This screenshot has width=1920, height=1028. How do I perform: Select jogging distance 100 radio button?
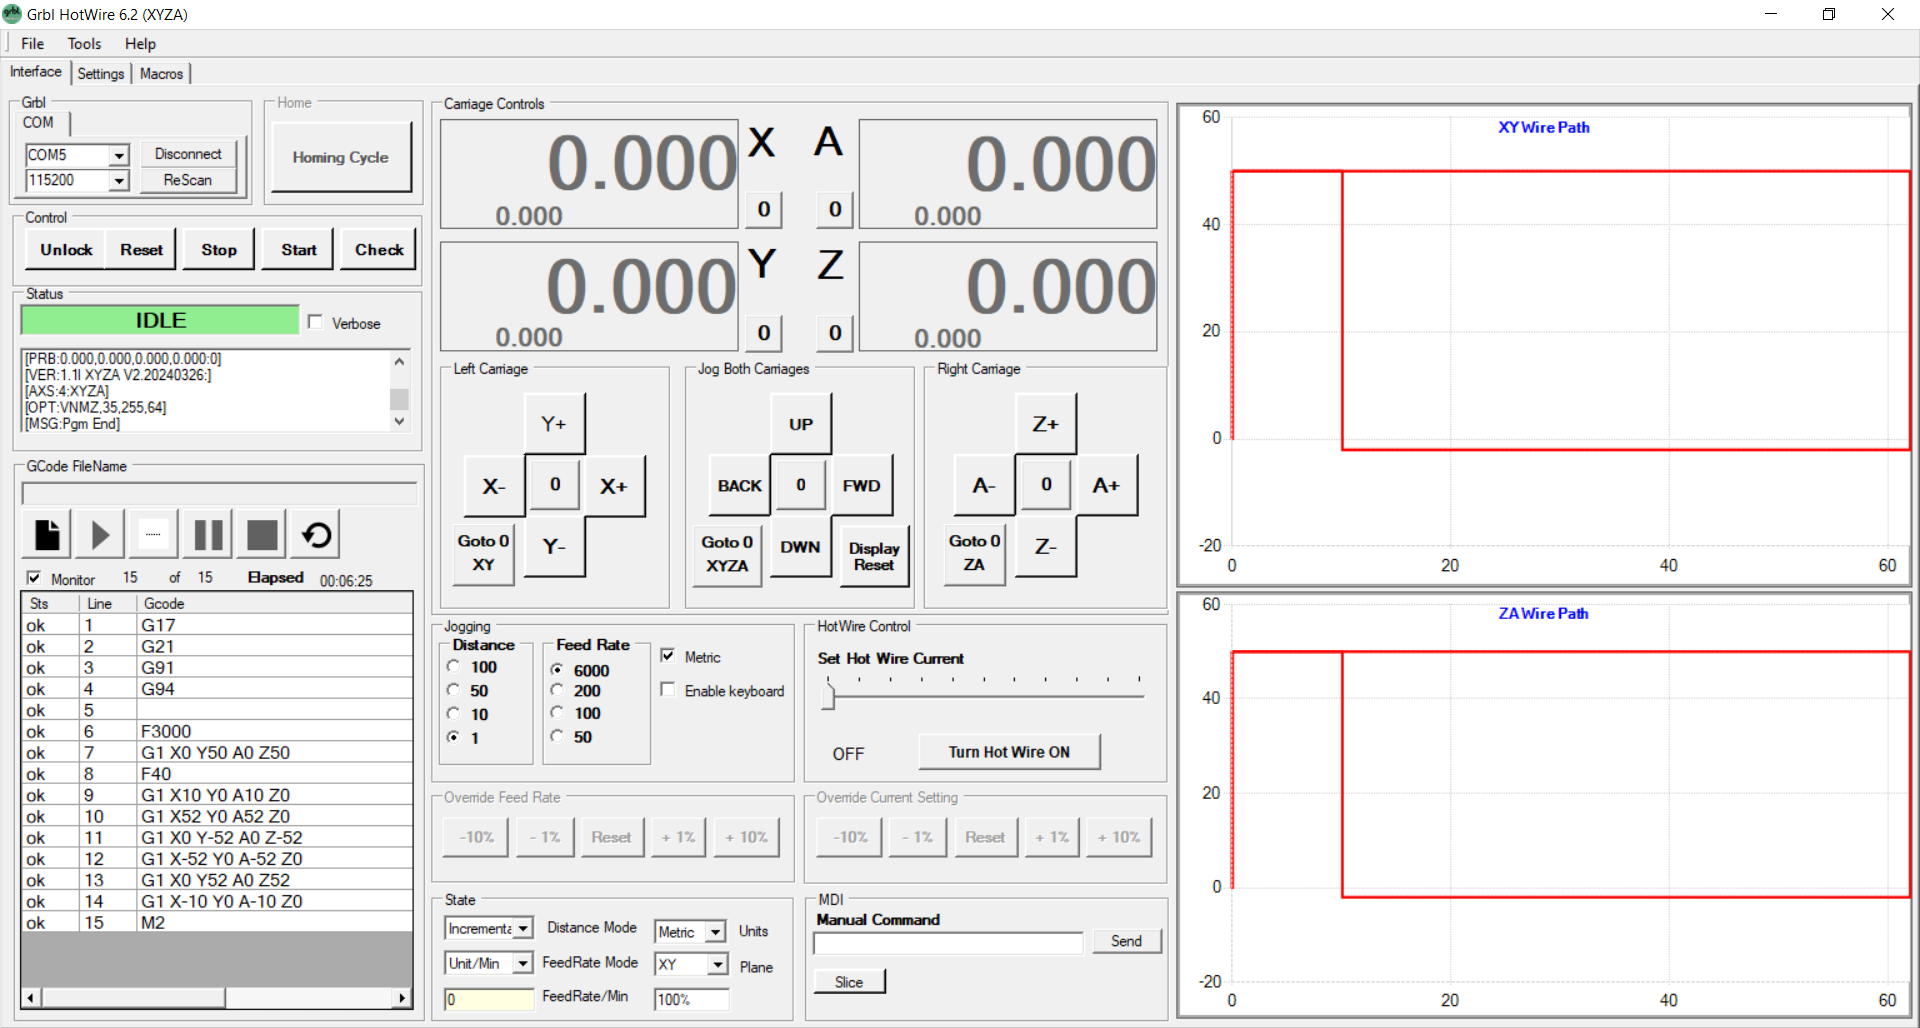pyautogui.click(x=454, y=667)
